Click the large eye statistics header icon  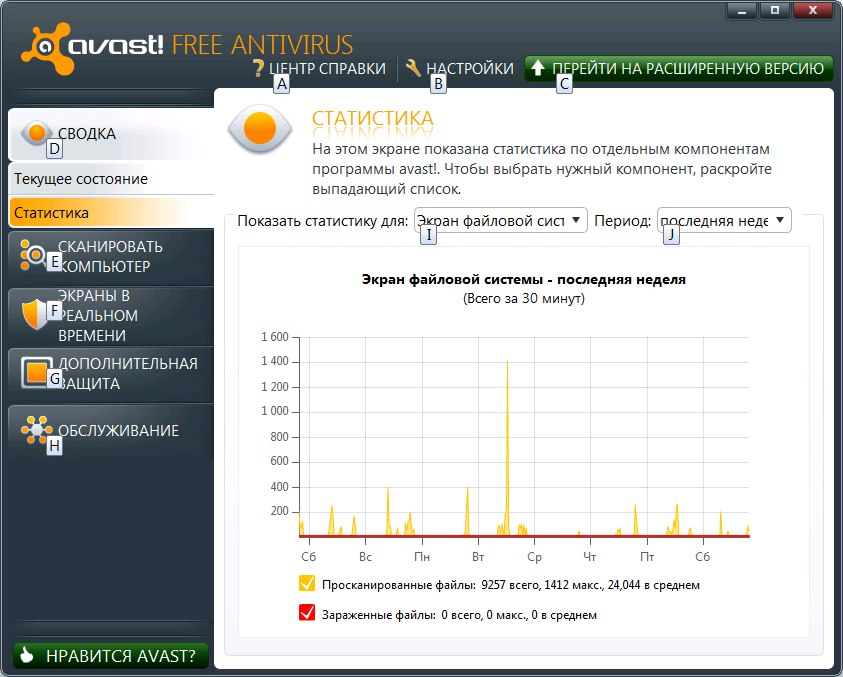(x=260, y=129)
